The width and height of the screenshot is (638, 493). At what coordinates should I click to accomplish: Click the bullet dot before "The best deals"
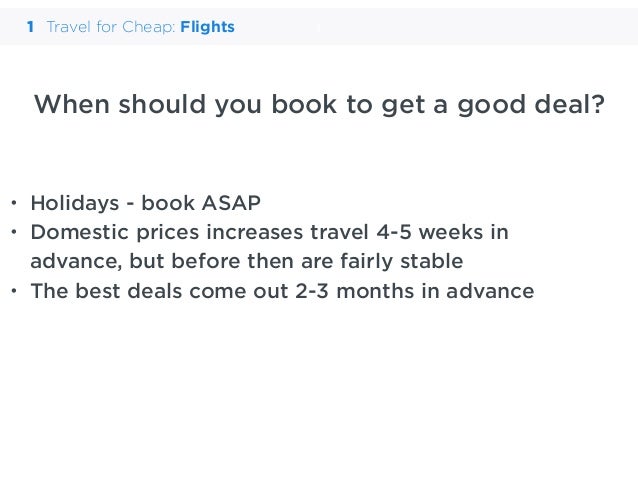pos(14,291)
